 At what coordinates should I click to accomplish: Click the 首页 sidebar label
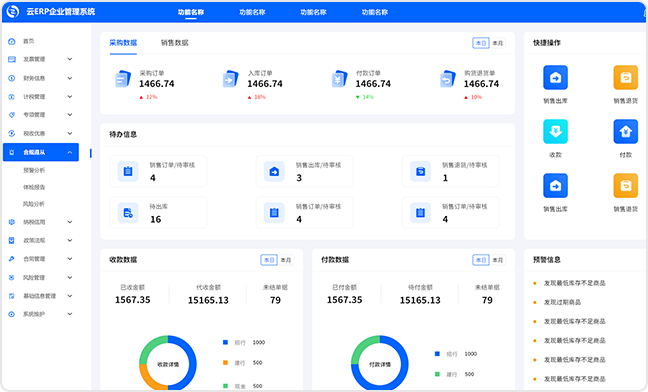click(29, 41)
